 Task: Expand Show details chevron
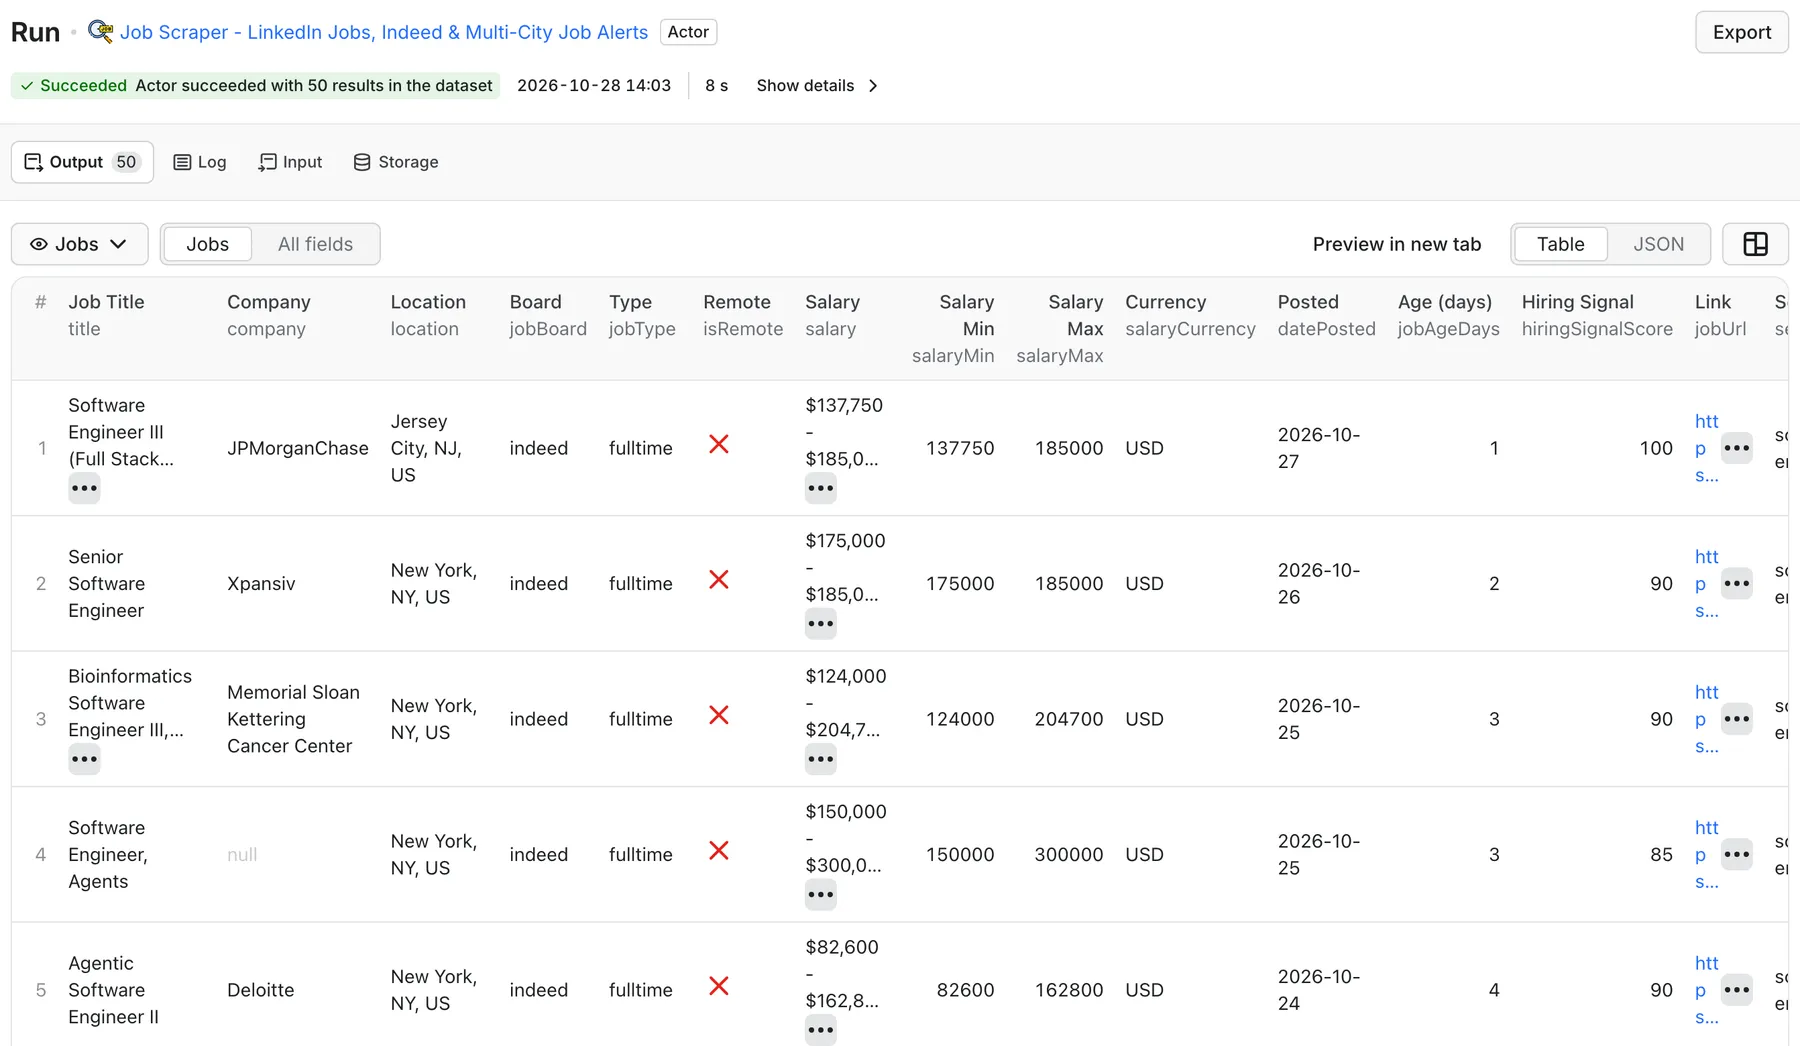click(x=873, y=86)
